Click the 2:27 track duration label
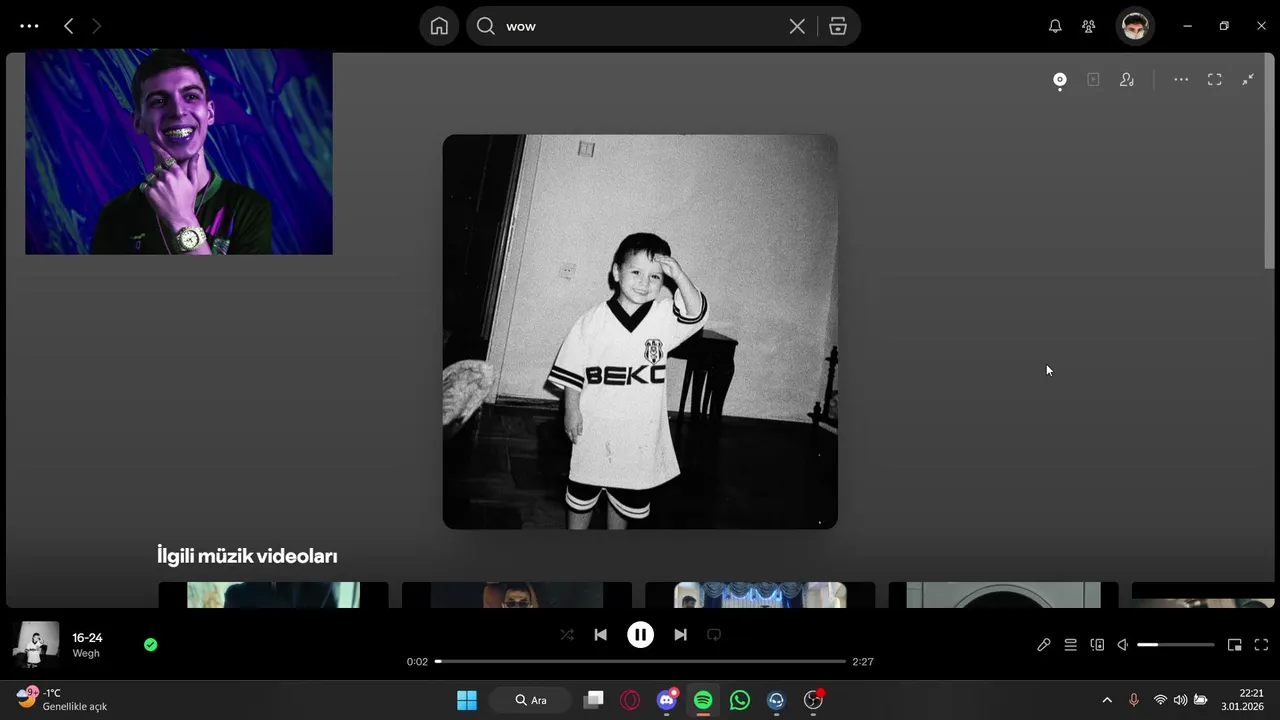1280x720 pixels. click(x=862, y=662)
